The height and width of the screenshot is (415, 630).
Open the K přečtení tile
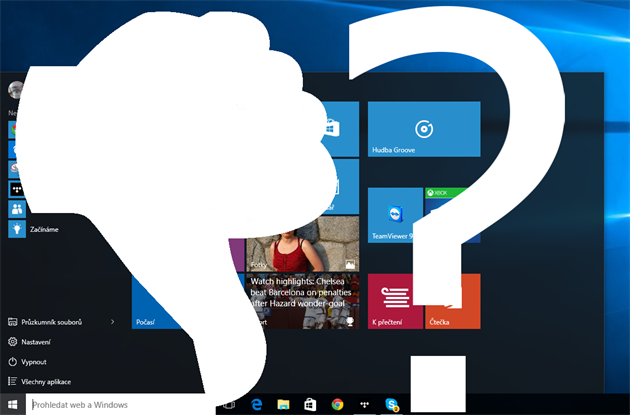click(x=395, y=301)
